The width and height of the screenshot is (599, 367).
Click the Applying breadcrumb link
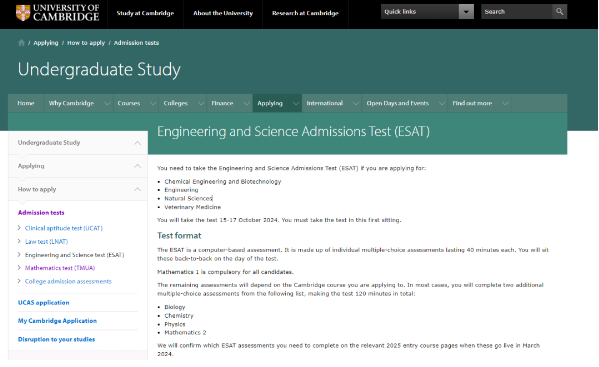tap(46, 43)
